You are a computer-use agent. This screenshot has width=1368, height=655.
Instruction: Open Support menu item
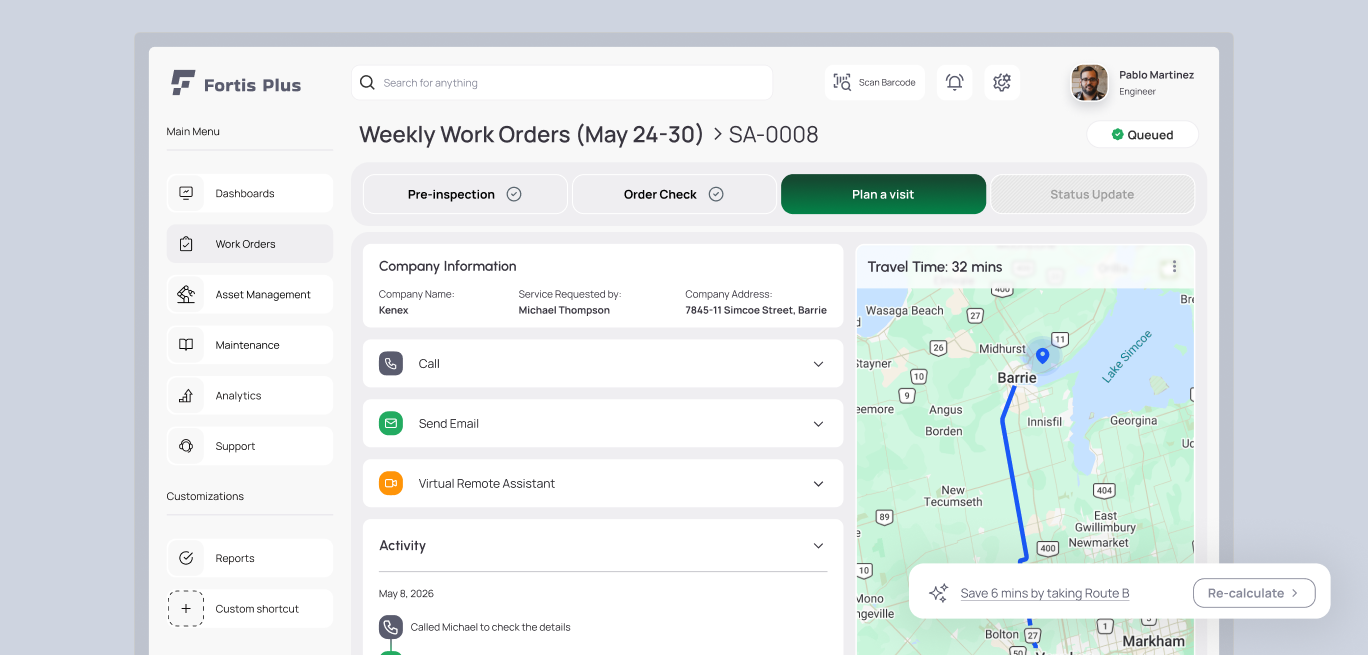pos(250,446)
